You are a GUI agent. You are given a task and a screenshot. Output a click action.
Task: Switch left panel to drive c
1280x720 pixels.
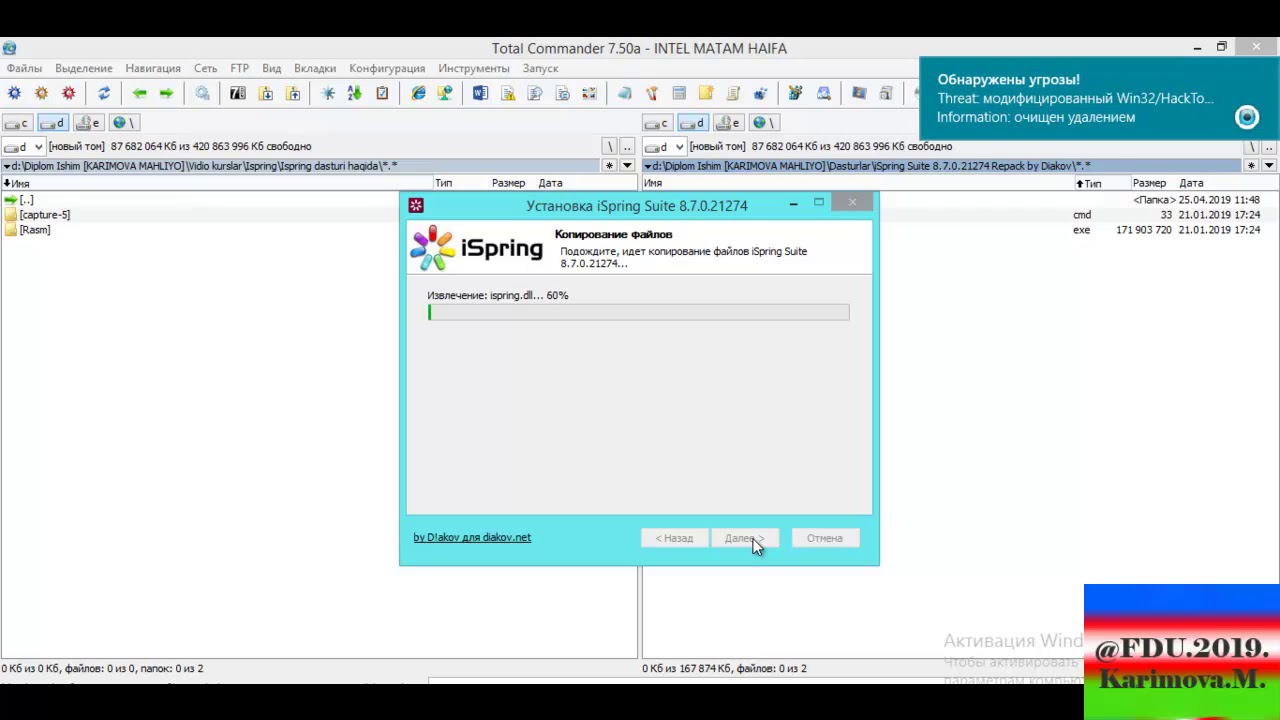coord(17,122)
